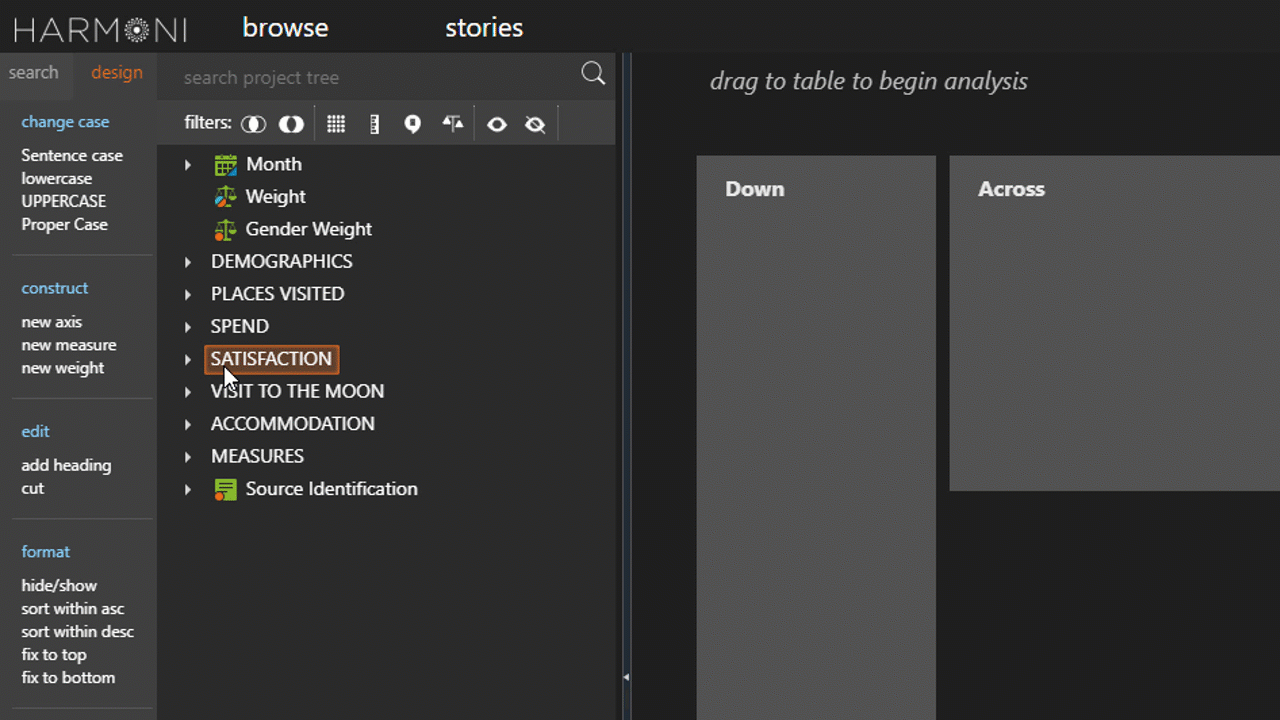Create a new axis
The image size is (1280, 720).
point(52,322)
